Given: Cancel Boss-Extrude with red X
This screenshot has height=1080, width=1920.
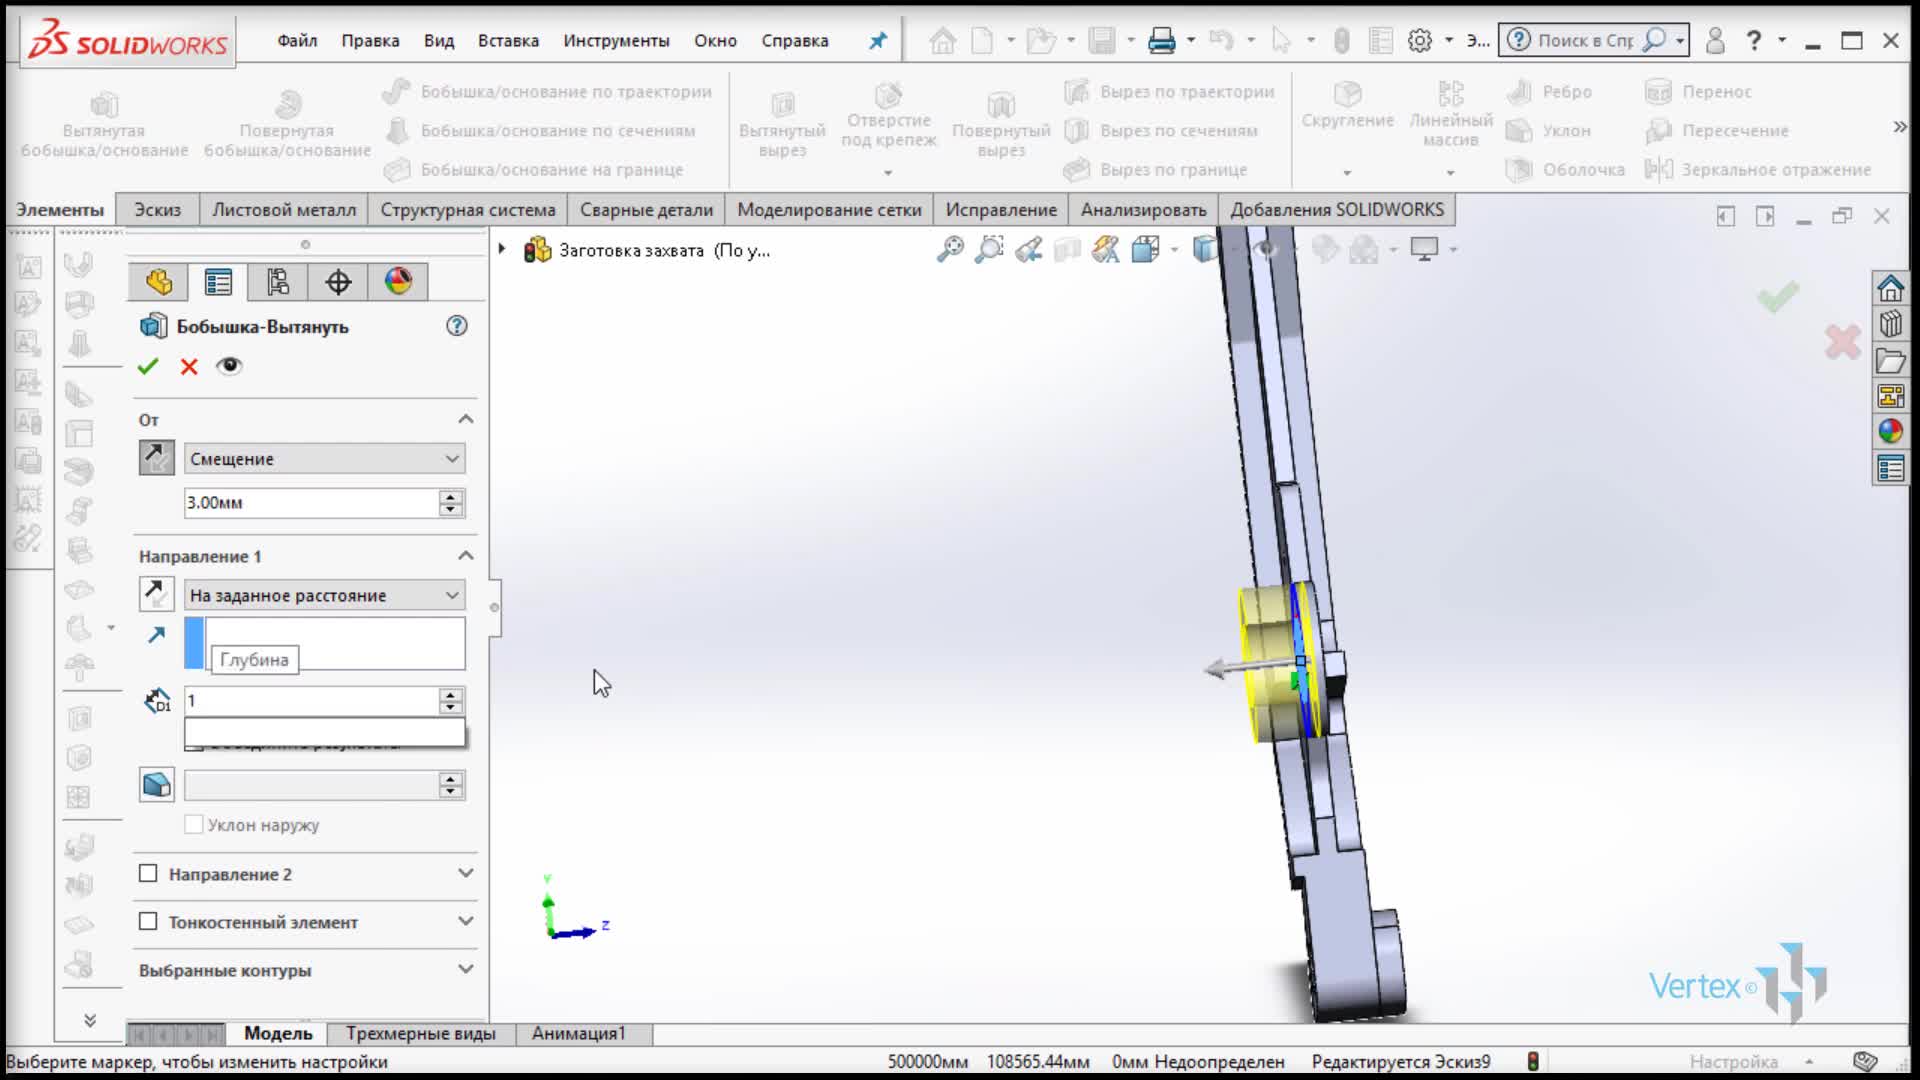Looking at the screenshot, I should pos(189,366).
